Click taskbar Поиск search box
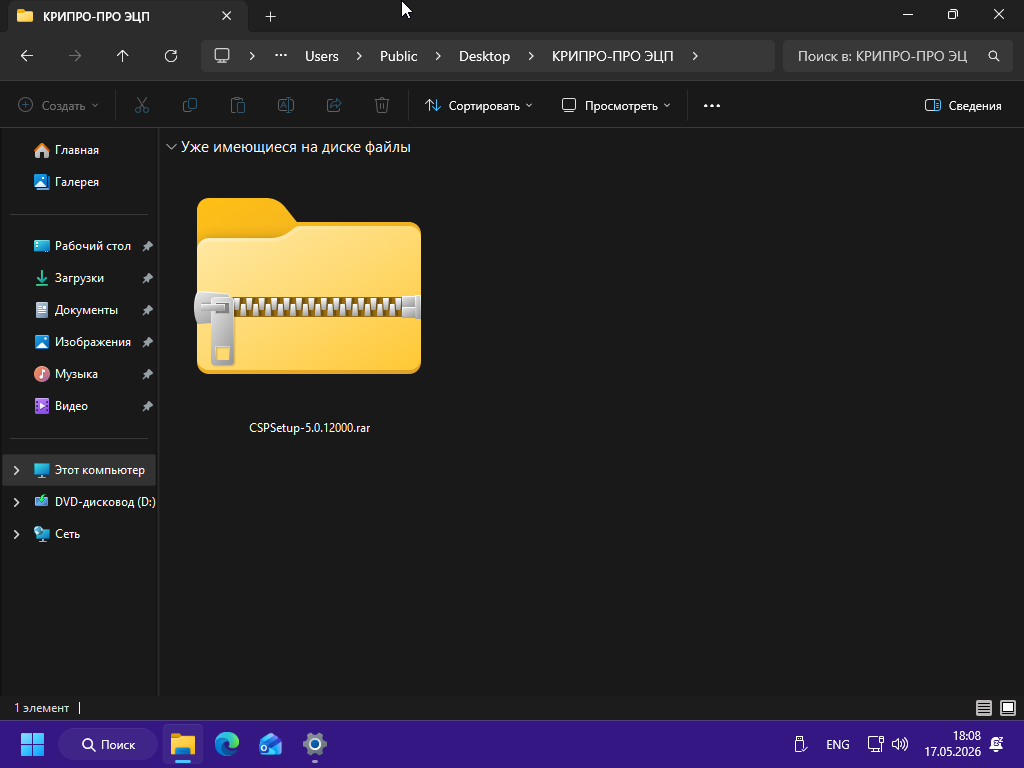 (108, 744)
